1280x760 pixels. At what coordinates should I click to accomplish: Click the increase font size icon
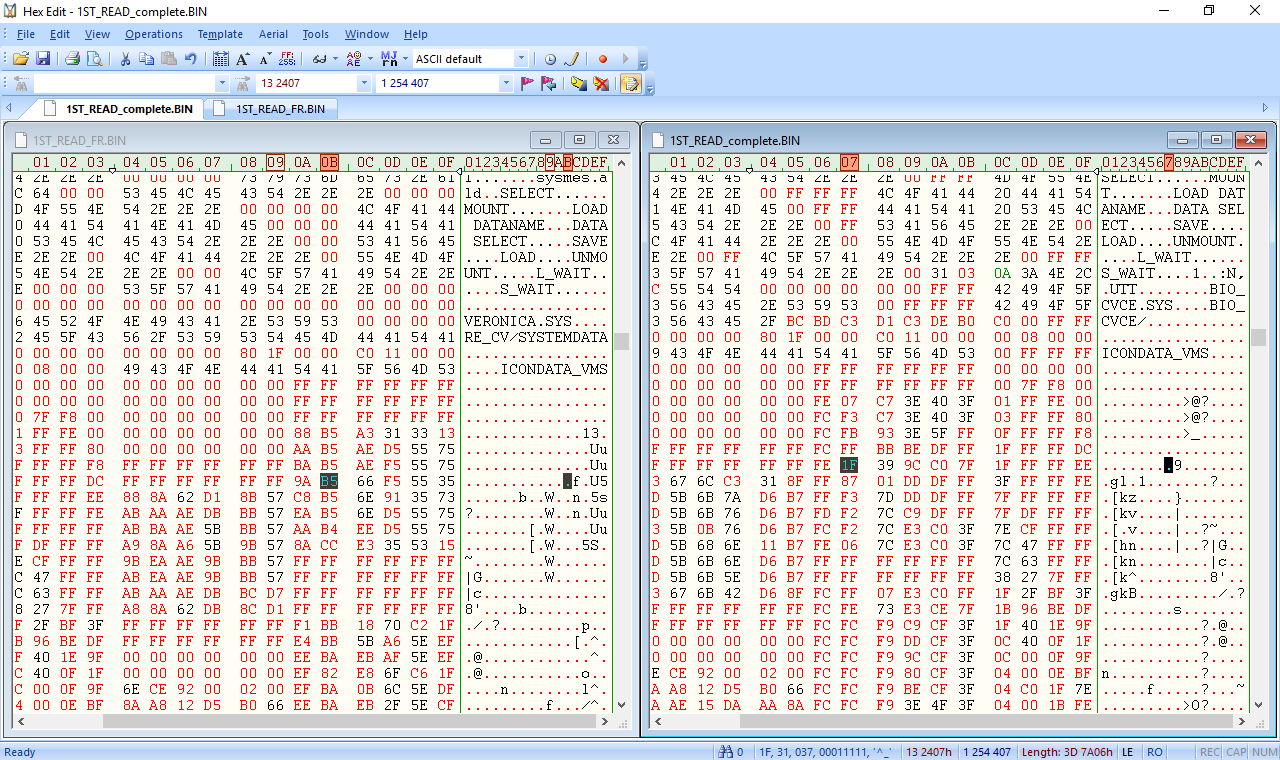click(243, 59)
